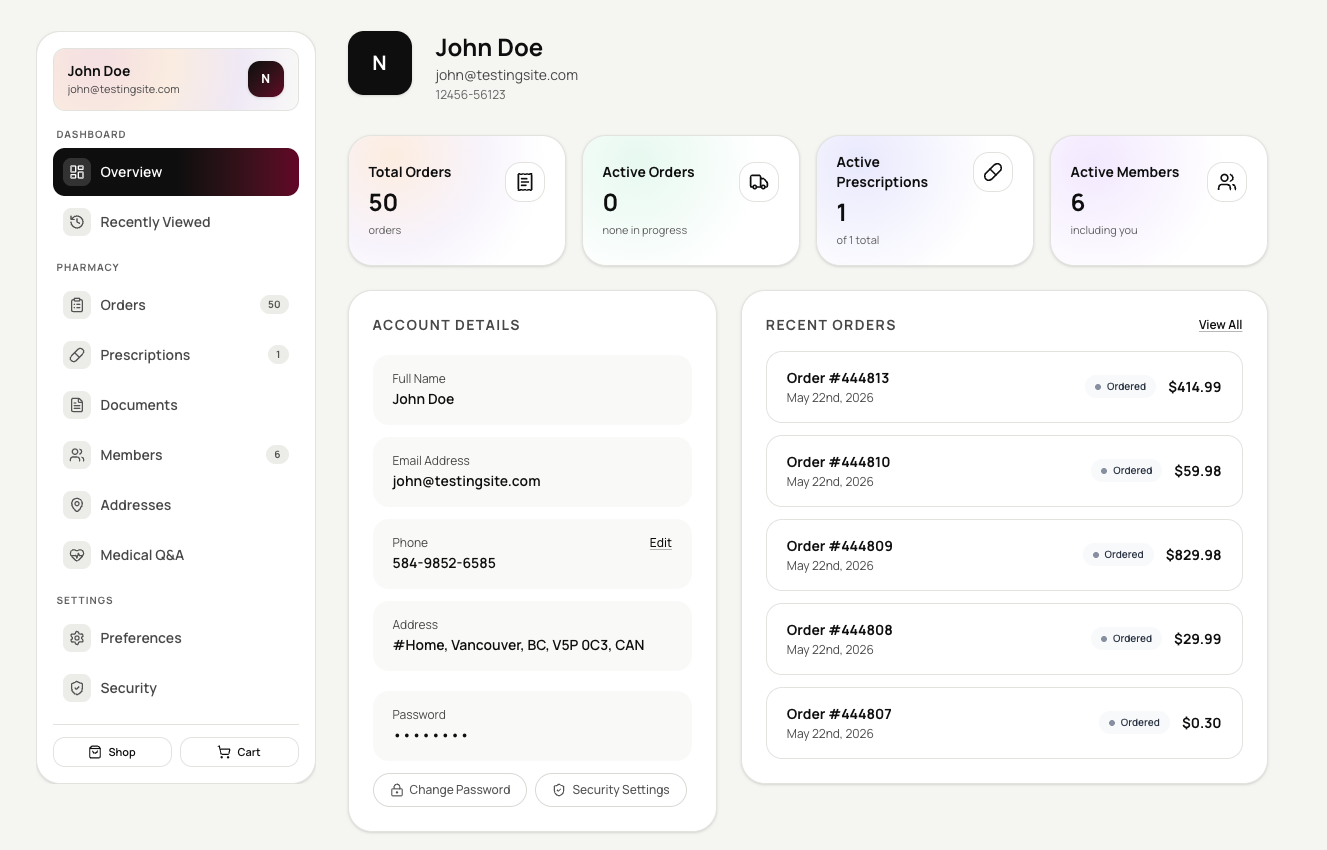Click the Security Settings button
The image size is (1327, 850).
pyautogui.click(x=611, y=790)
